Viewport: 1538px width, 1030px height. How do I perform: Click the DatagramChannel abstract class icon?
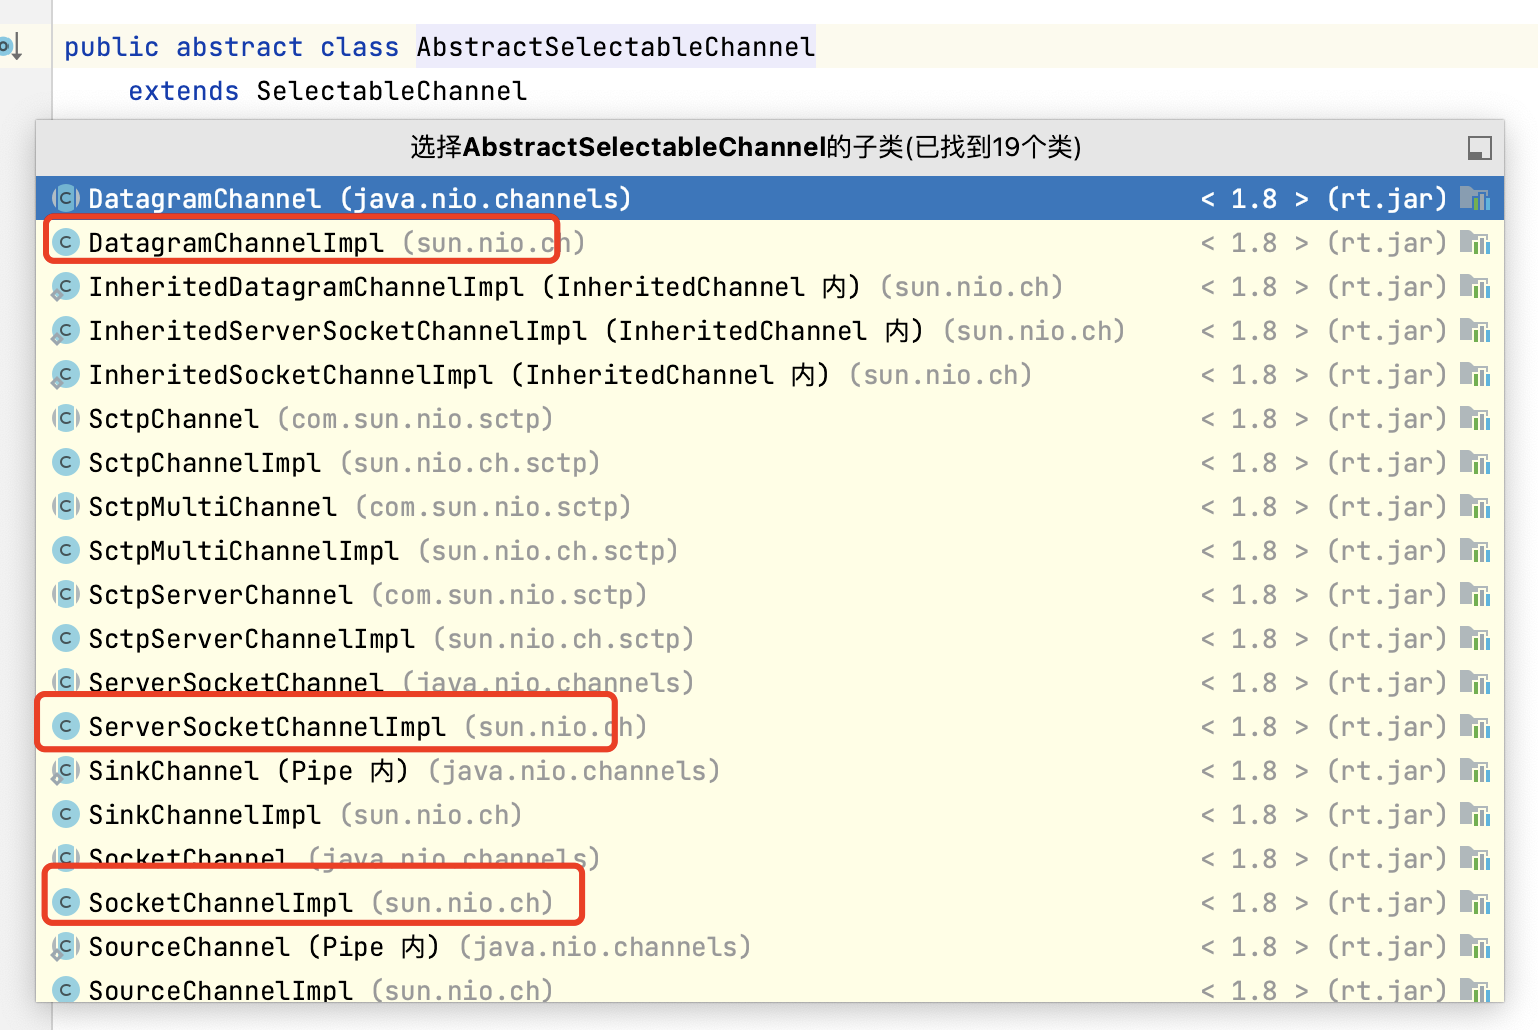pyautogui.click(x=66, y=198)
